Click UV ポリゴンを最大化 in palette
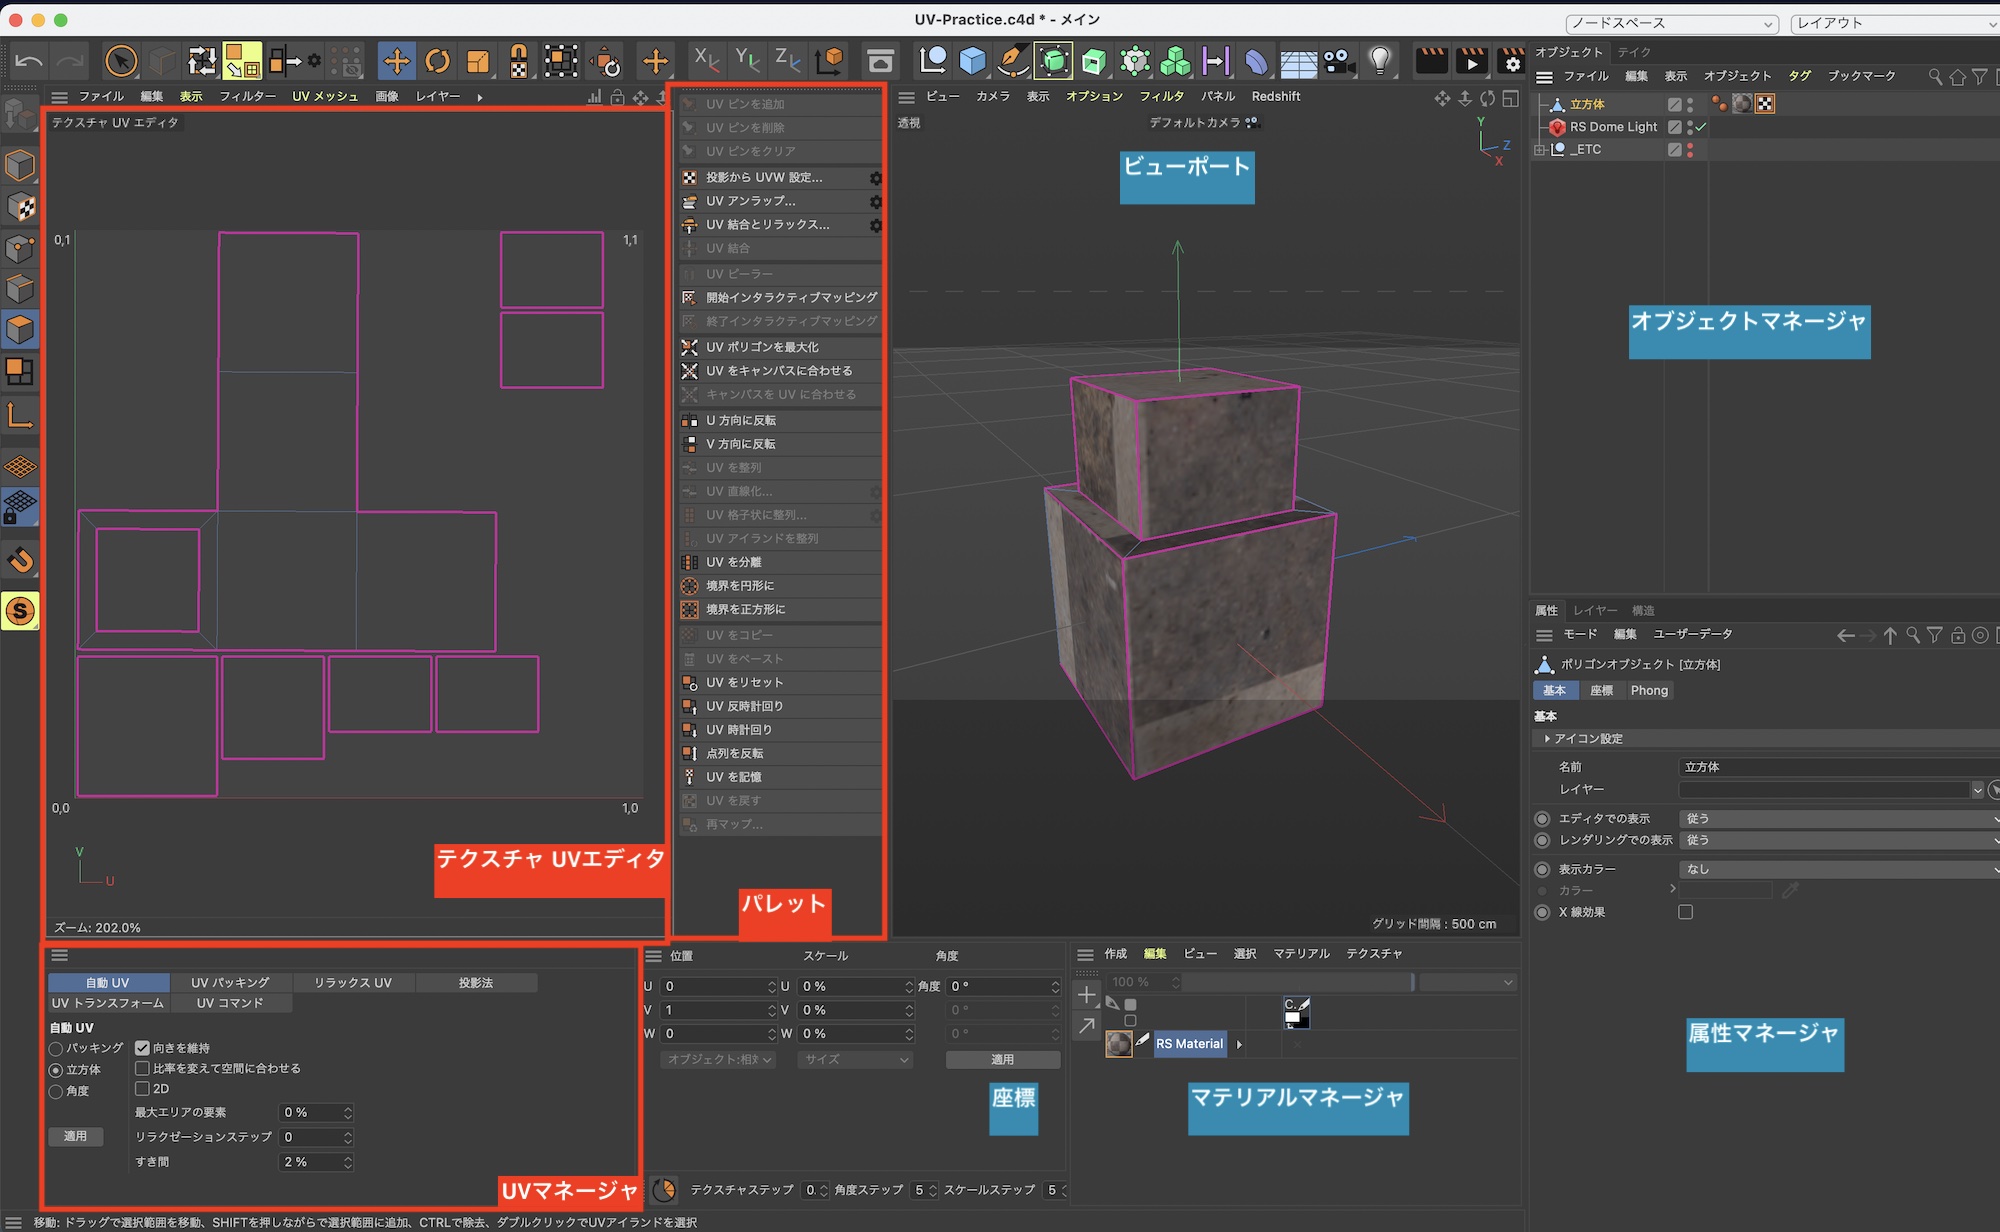Screen dimensions: 2000x1232 pyautogui.click(x=762, y=347)
